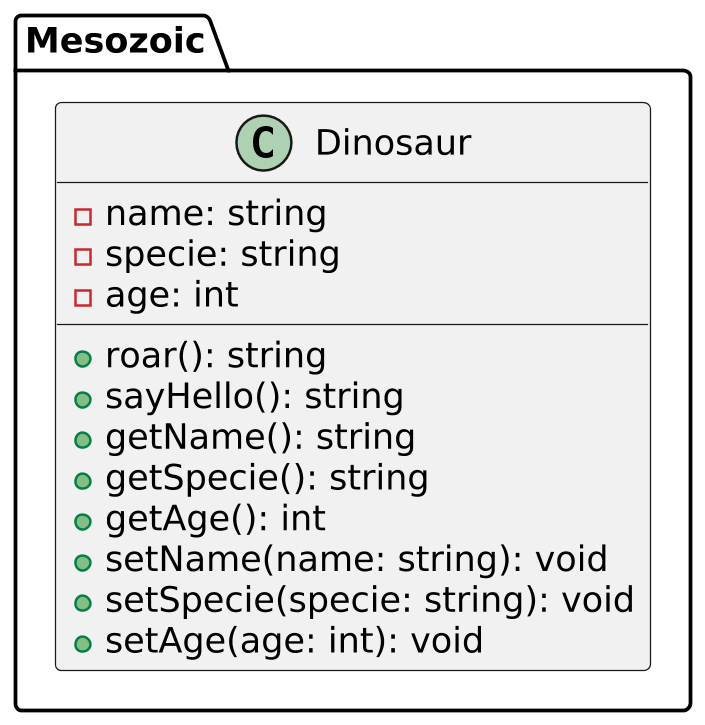Viewport: 705px width, 725px height.
Task: Click the 'setAge(age: int): void' method text
Action: click(x=294, y=642)
